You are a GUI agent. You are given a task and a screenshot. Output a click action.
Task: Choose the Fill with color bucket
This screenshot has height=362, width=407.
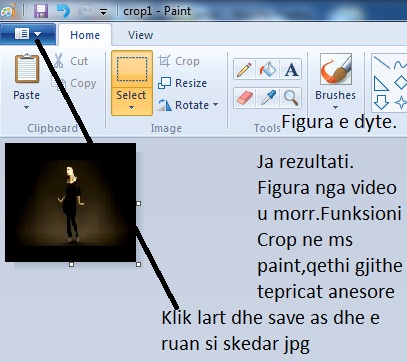[x=268, y=69]
